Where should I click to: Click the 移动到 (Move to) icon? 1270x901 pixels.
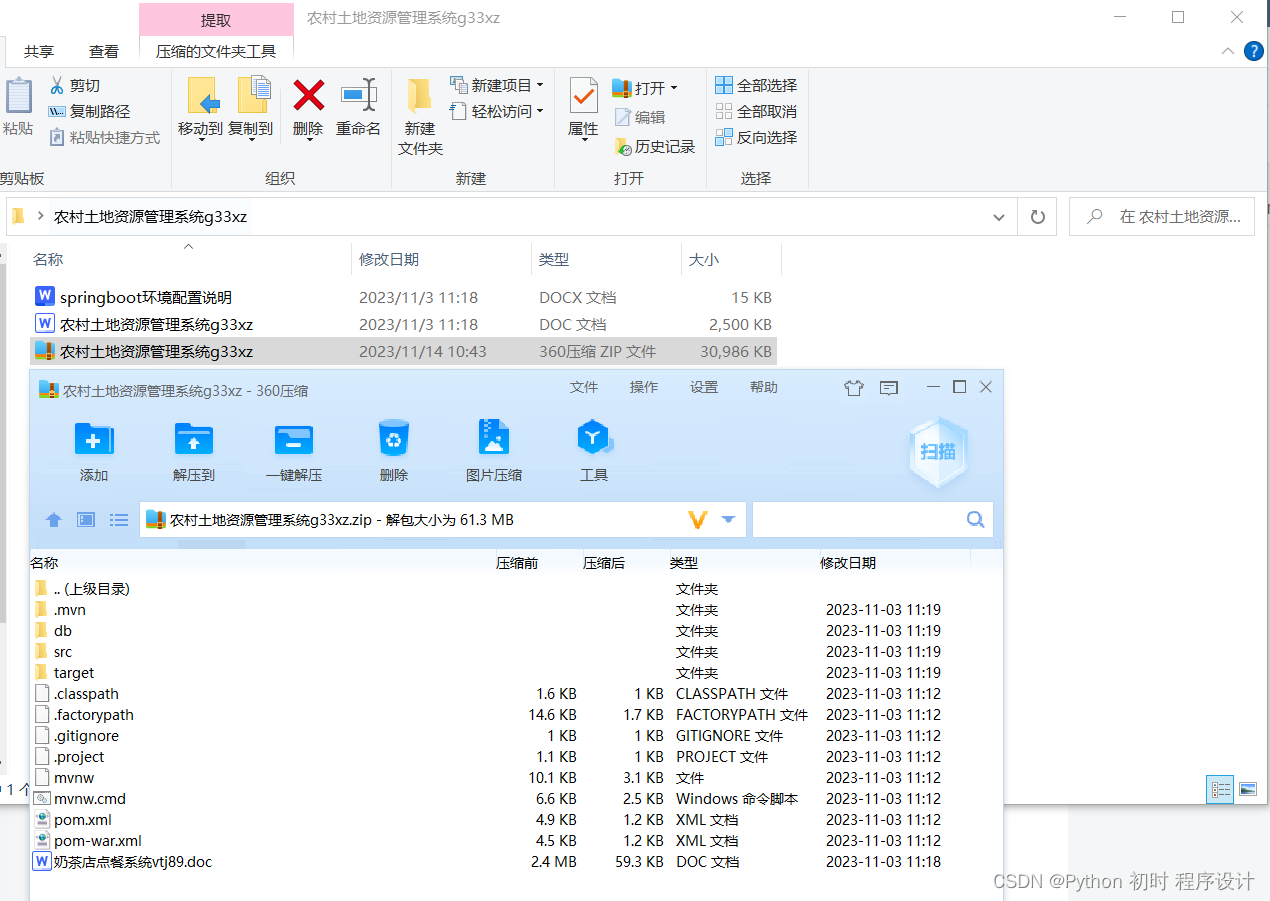point(202,96)
